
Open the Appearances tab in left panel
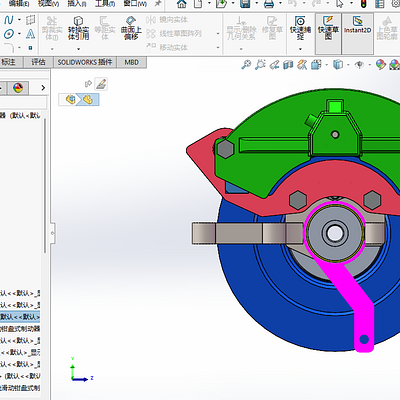point(18,88)
